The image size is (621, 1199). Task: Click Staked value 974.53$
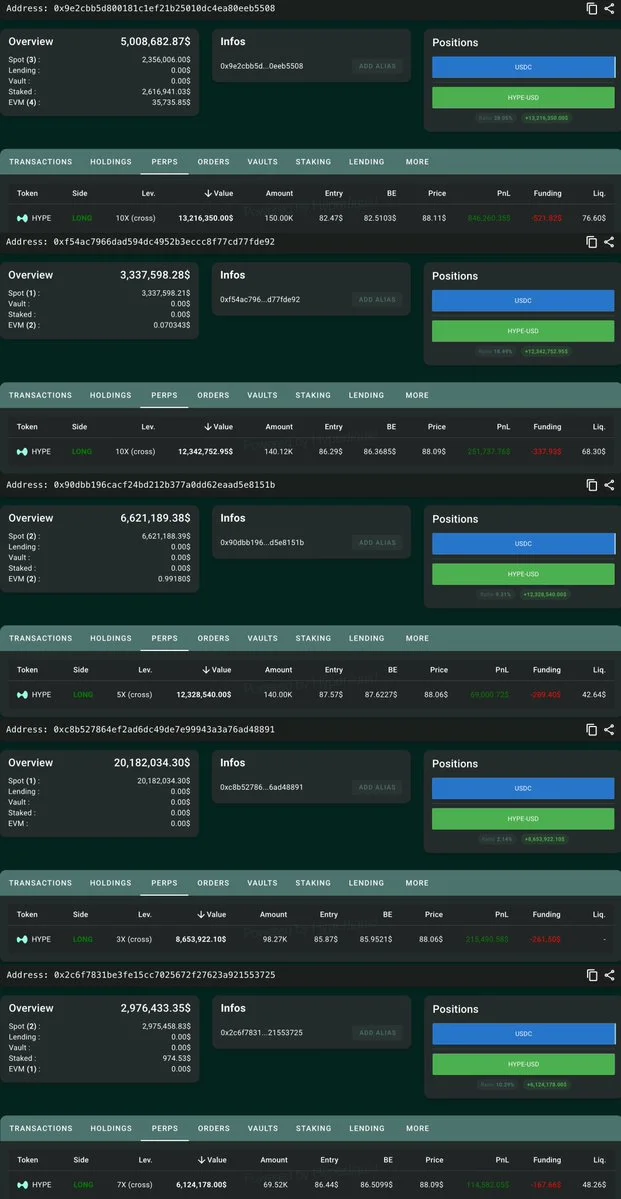pyautogui.click(x=178, y=1058)
